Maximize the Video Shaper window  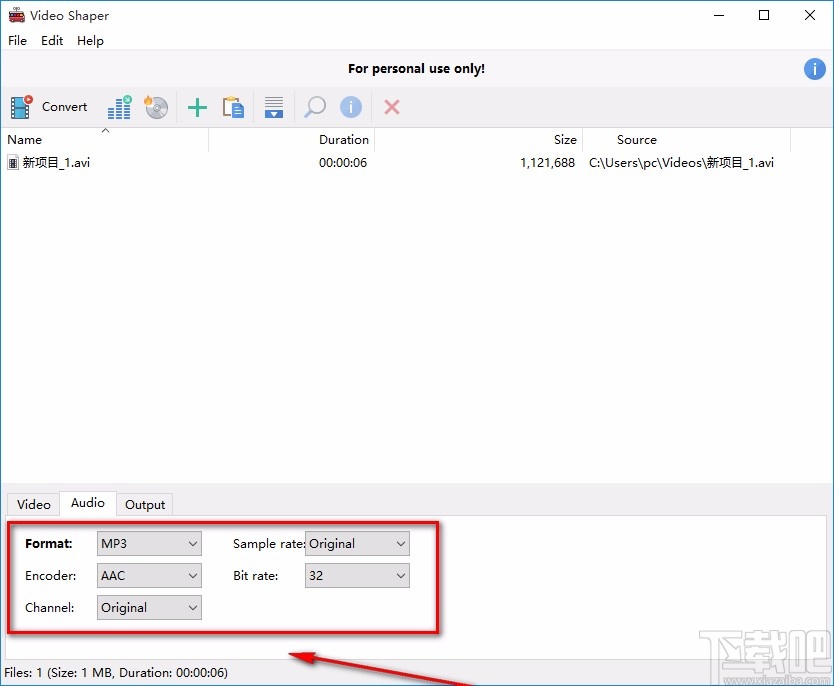[764, 15]
